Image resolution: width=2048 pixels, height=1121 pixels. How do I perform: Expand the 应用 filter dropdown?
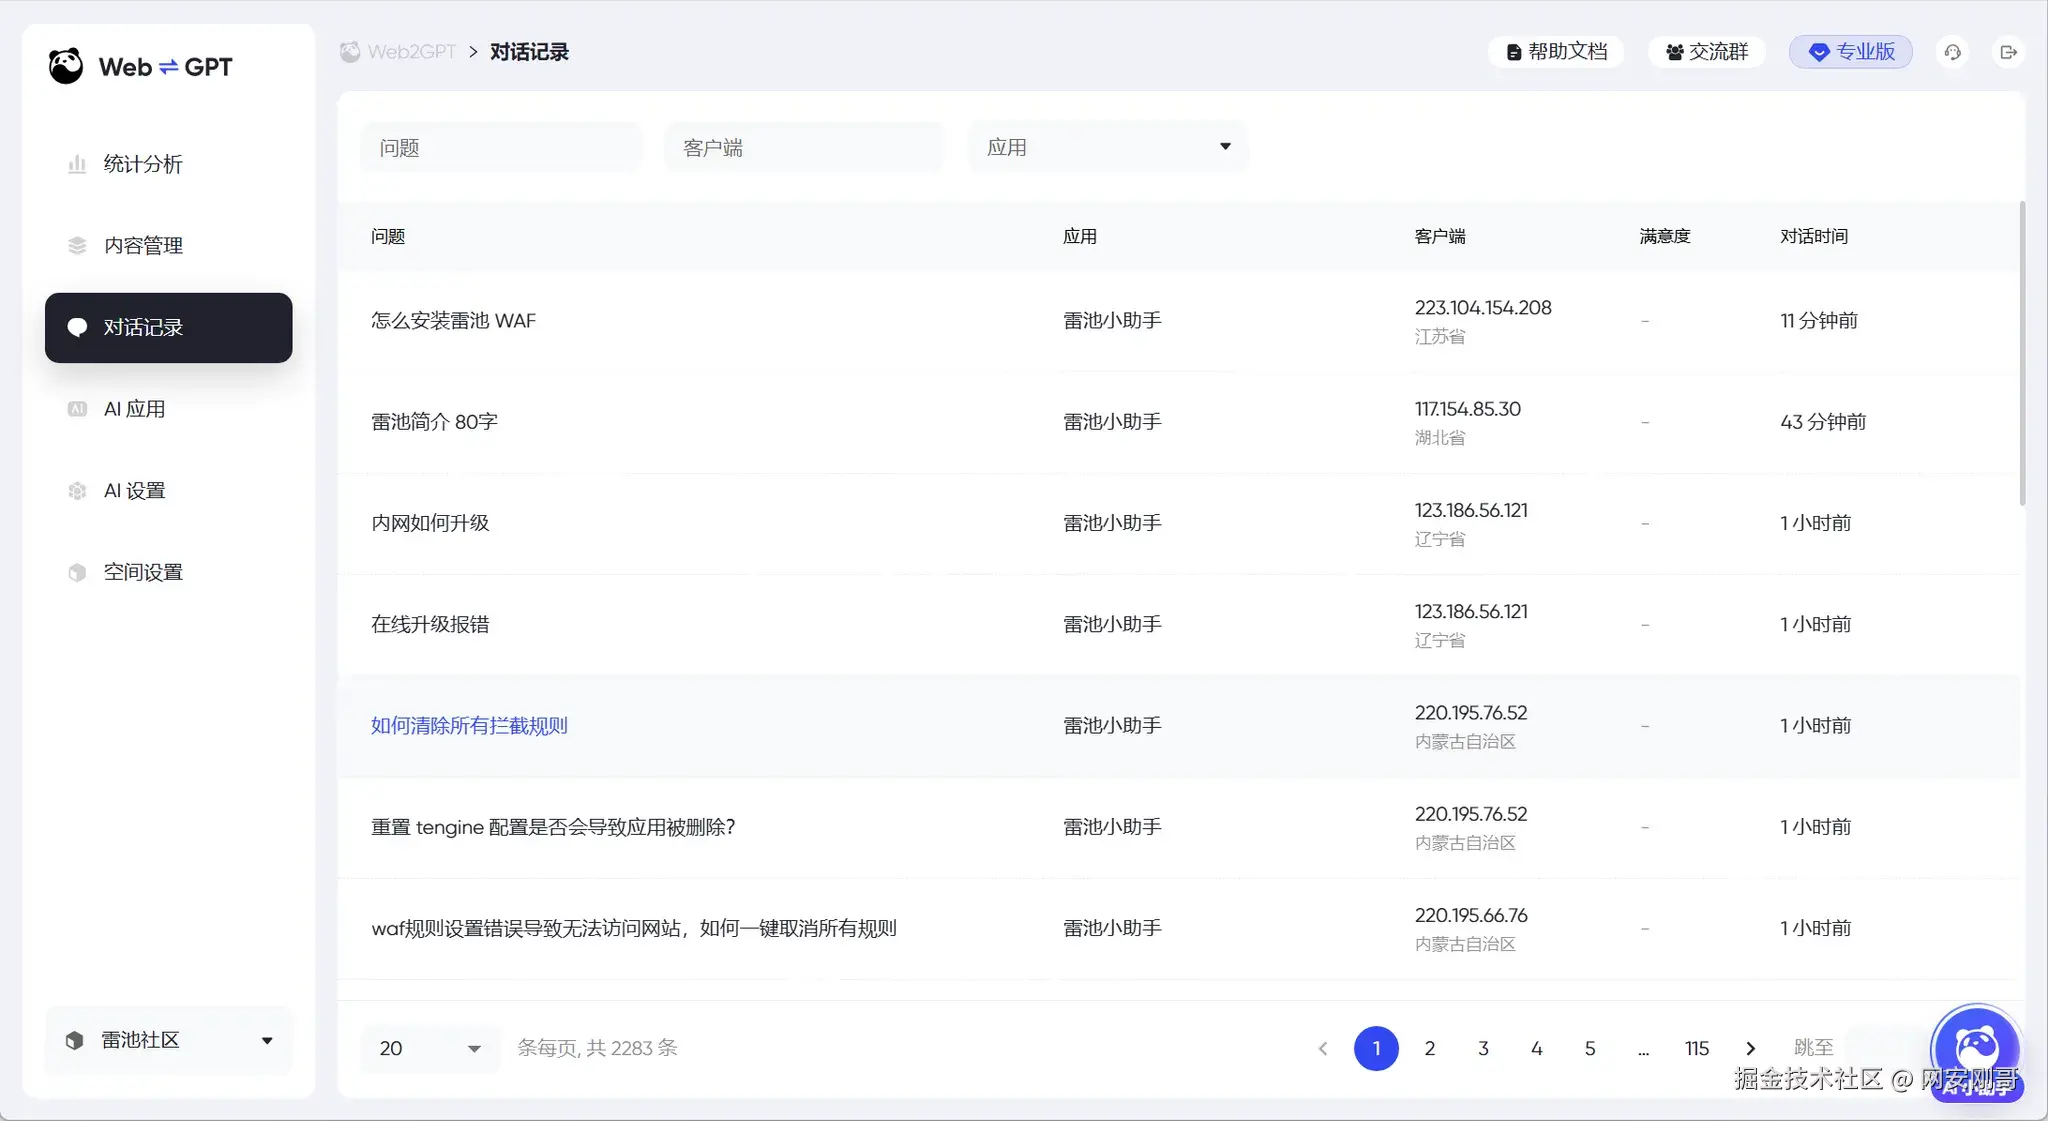click(x=1107, y=148)
